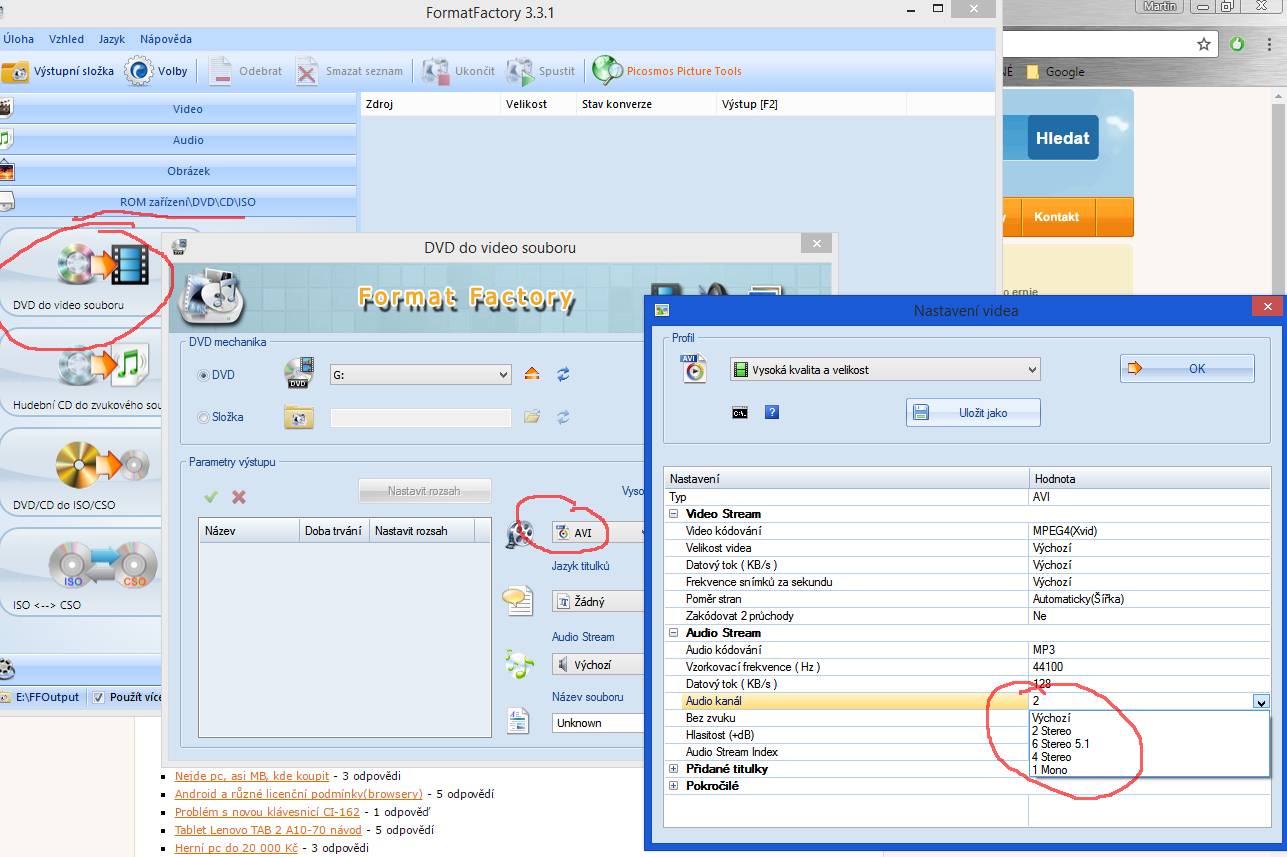Open the AVI output format dropdown

[x=600, y=533]
